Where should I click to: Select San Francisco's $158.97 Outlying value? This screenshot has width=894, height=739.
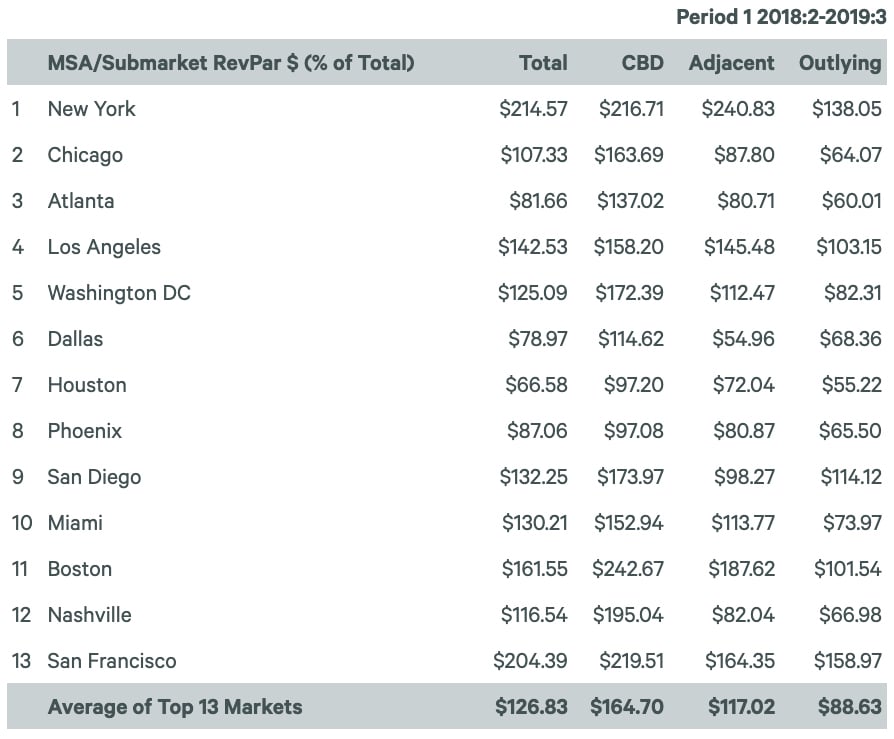(846, 661)
